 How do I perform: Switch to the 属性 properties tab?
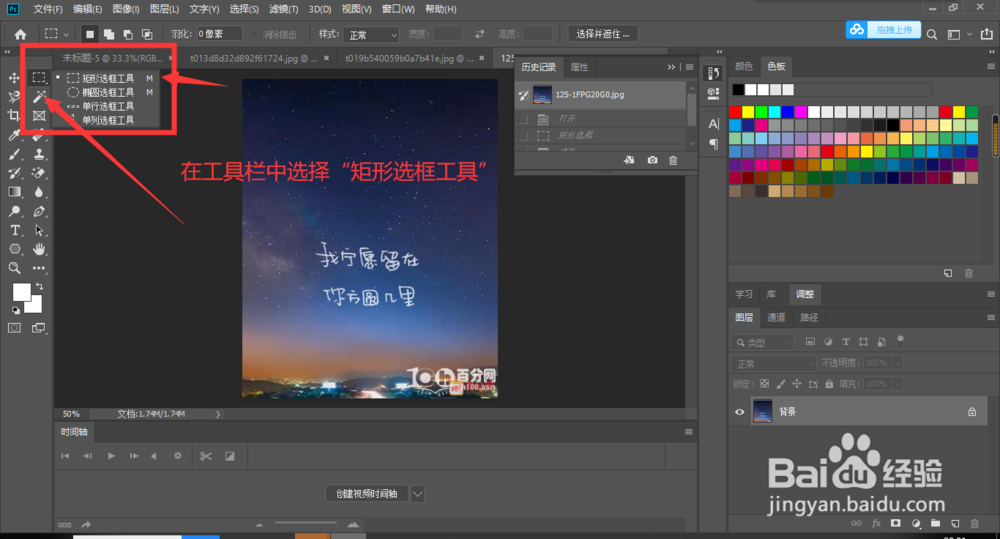579,67
